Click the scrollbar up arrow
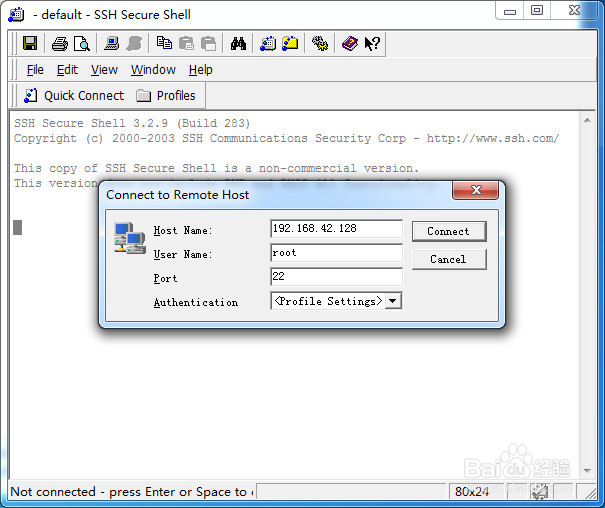Image resolution: width=605 pixels, height=508 pixels. pos(587,120)
